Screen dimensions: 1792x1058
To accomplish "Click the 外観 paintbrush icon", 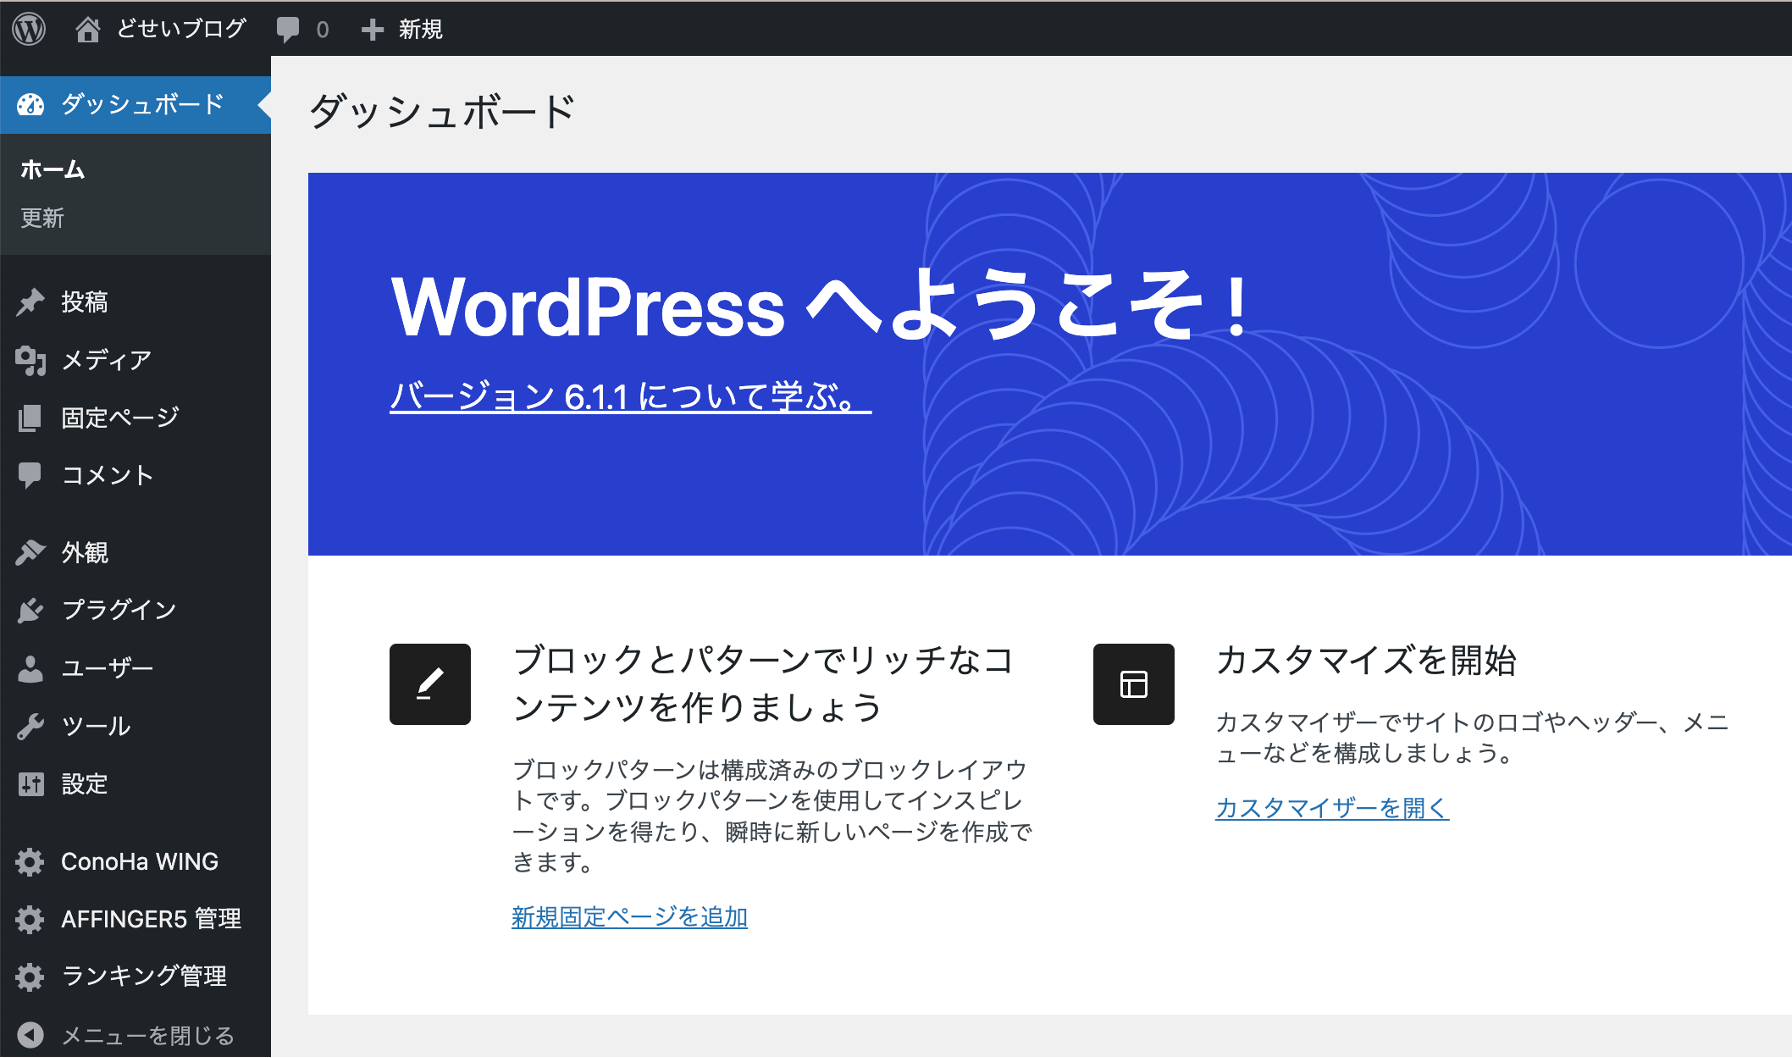I will [31, 552].
